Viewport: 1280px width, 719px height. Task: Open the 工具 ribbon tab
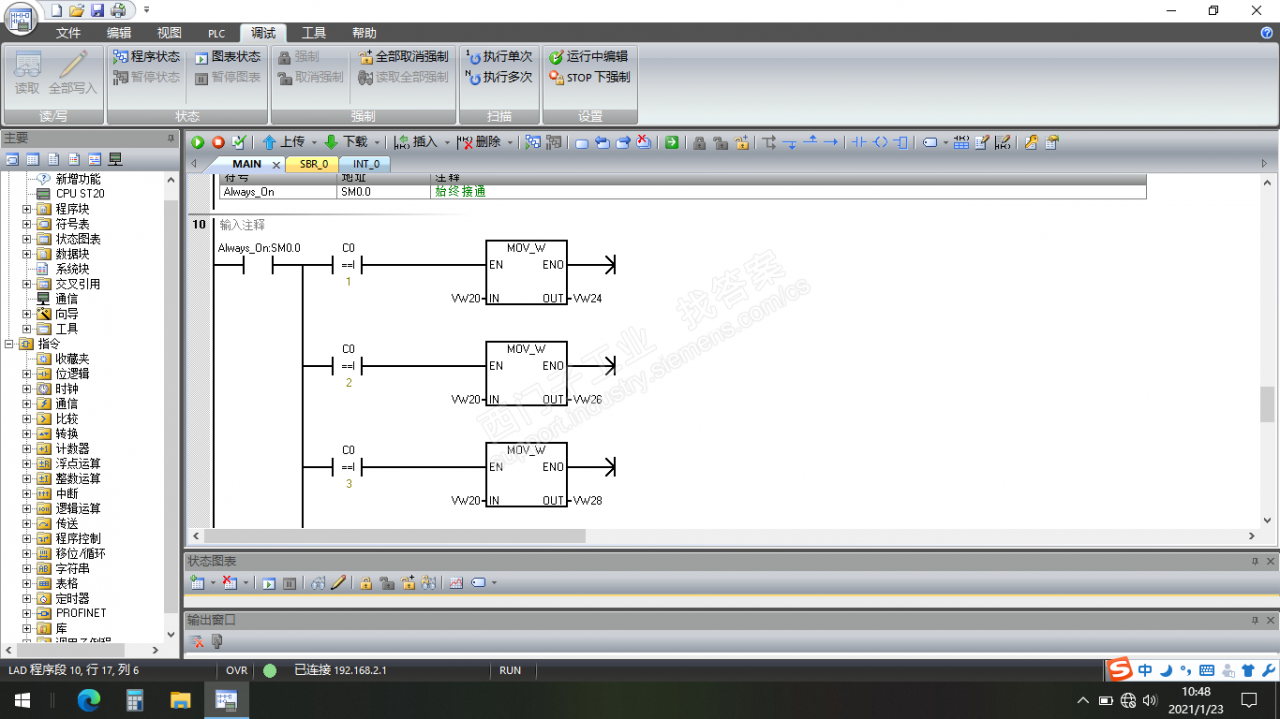point(314,33)
